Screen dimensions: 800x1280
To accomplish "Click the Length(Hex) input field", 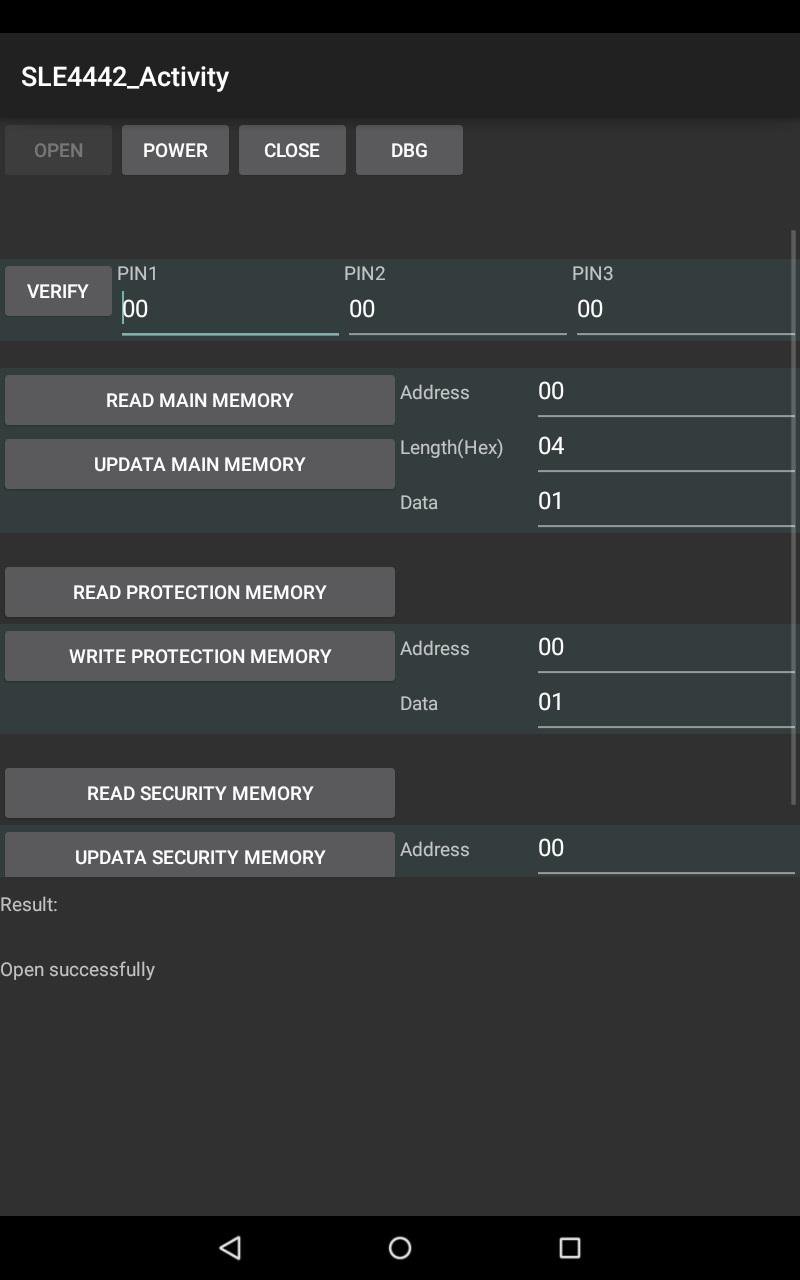I will pyautogui.click(x=664, y=446).
